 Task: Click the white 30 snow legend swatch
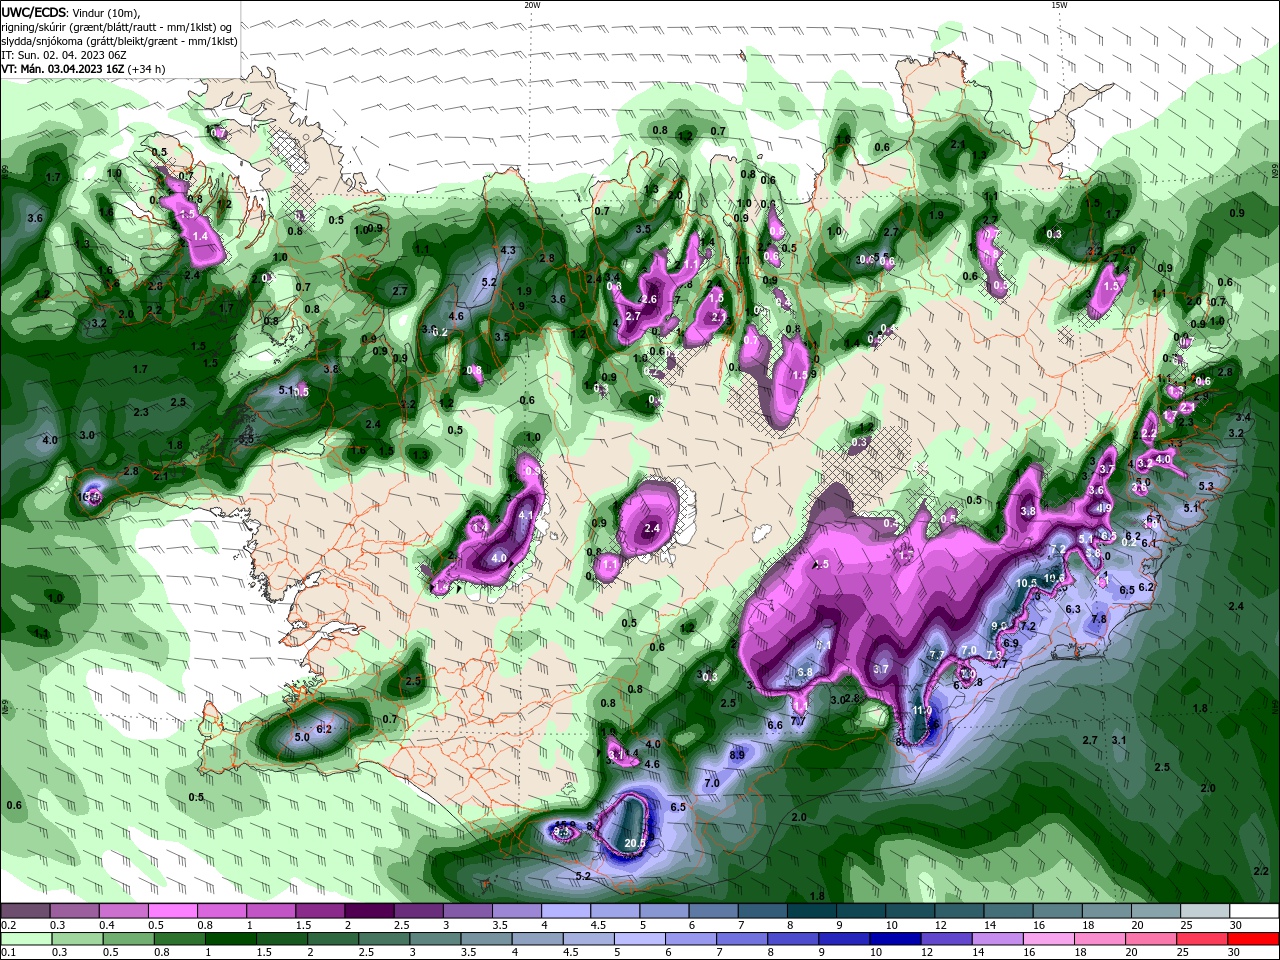pyautogui.click(x=1254, y=911)
